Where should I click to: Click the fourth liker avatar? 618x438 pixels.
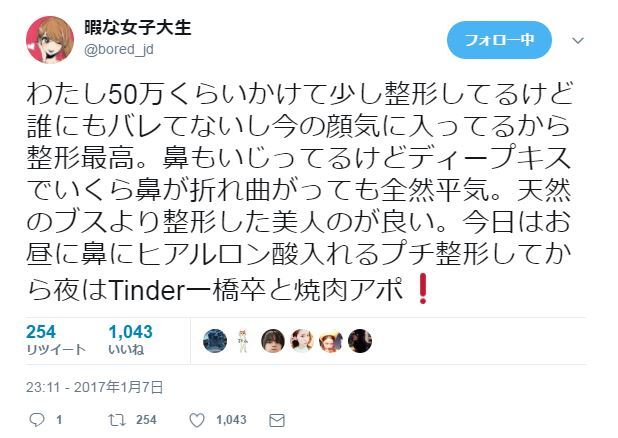click(302, 341)
